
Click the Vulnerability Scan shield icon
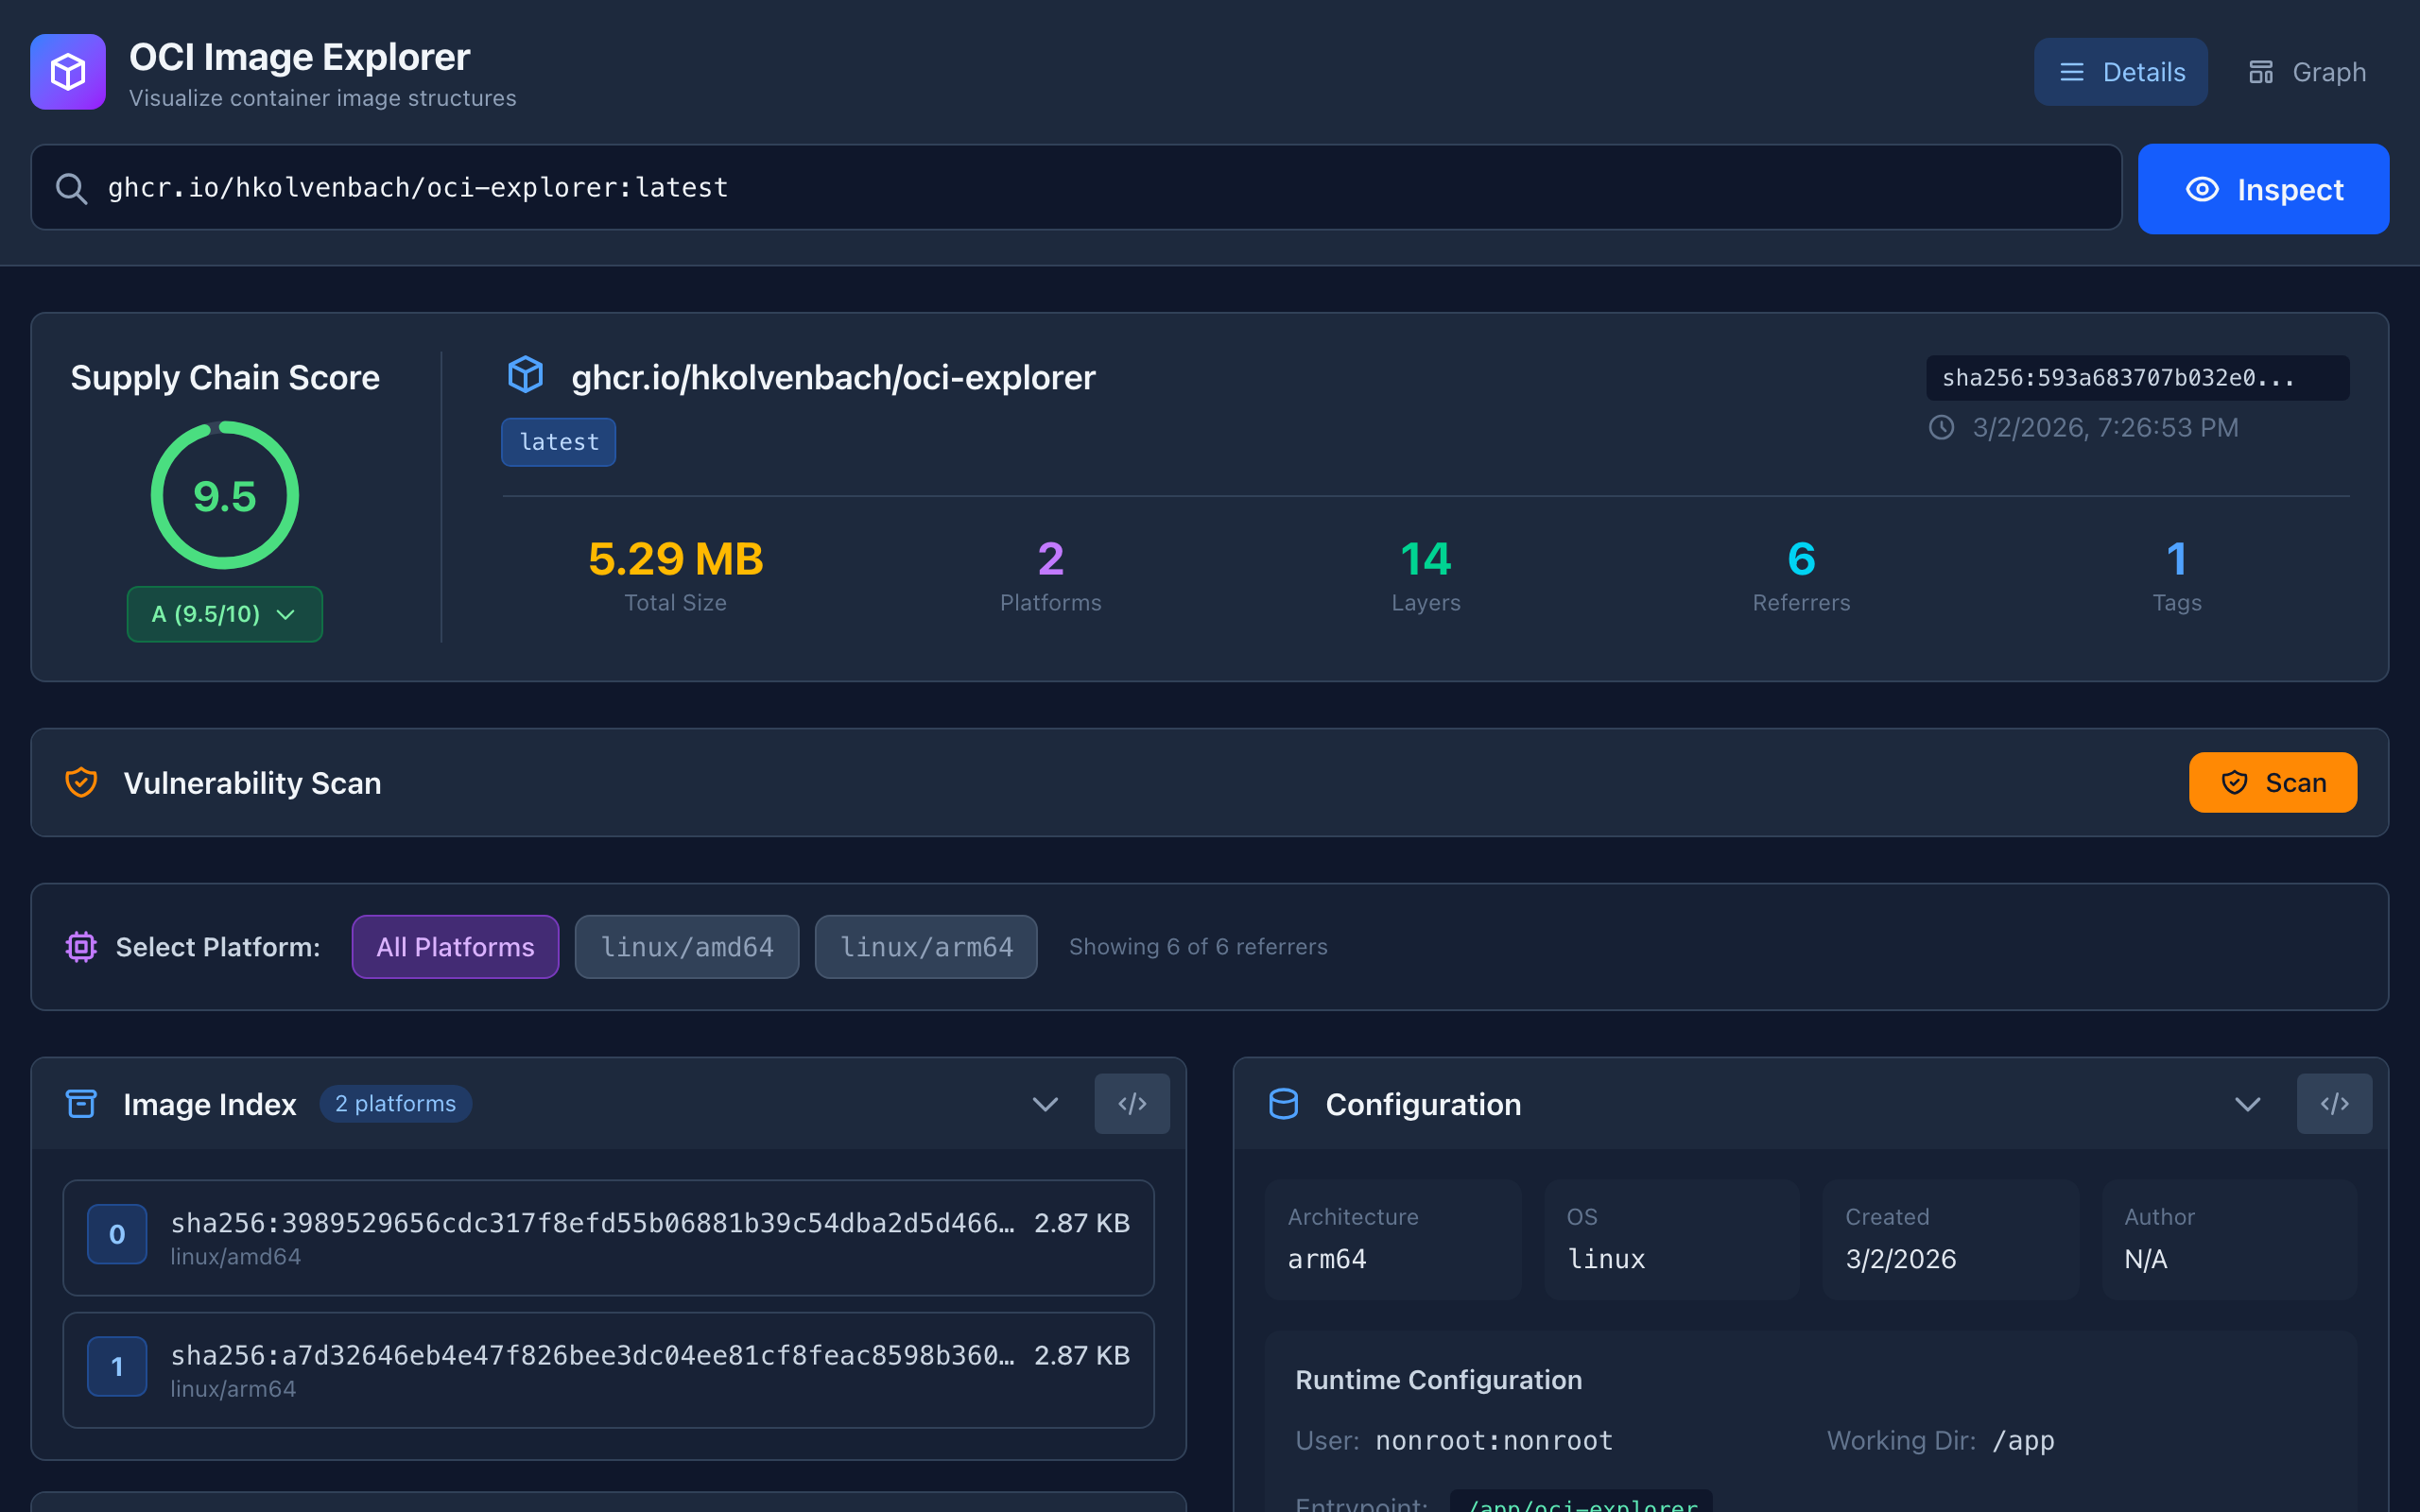[x=81, y=783]
